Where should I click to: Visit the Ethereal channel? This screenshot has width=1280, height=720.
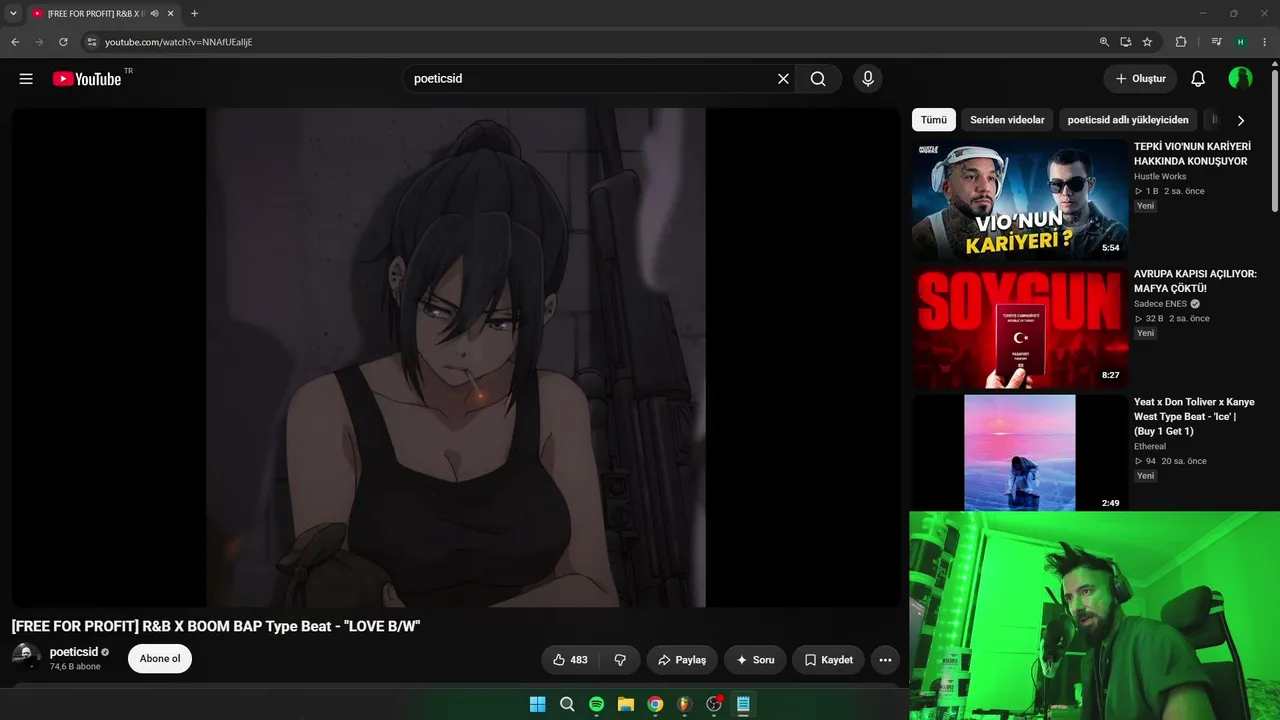coord(1150,447)
